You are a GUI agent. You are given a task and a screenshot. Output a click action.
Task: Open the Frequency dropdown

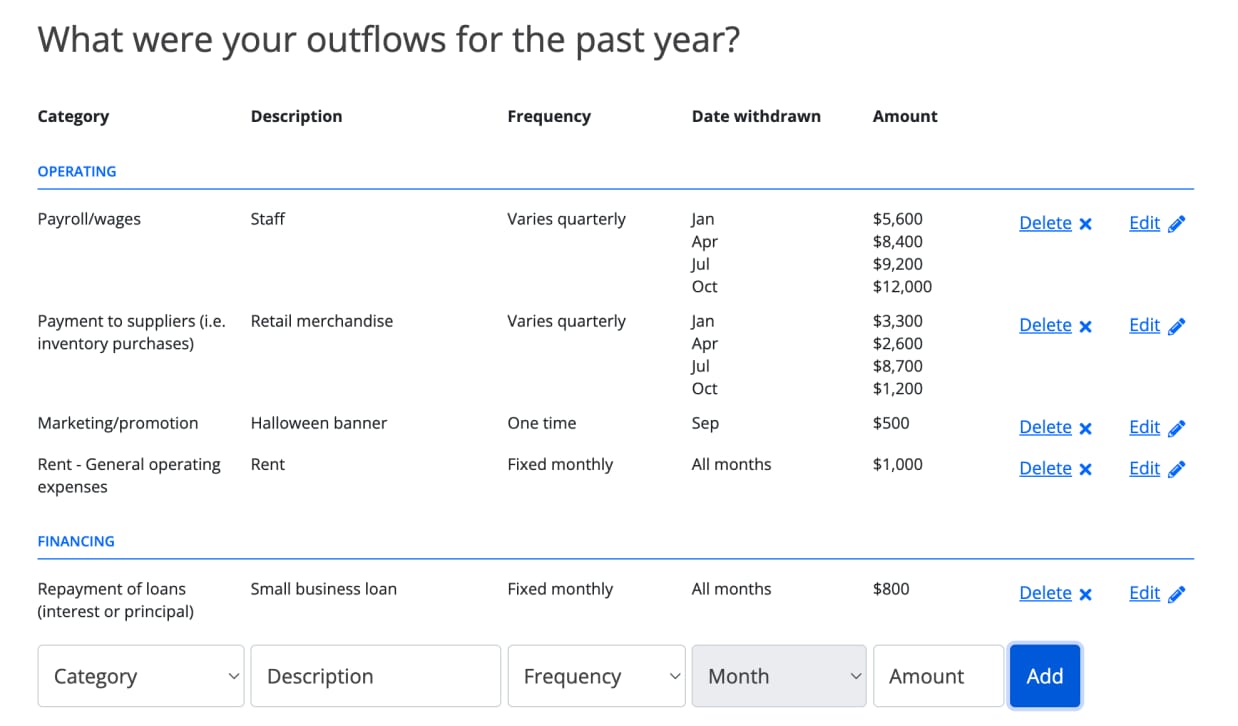[595, 676]
